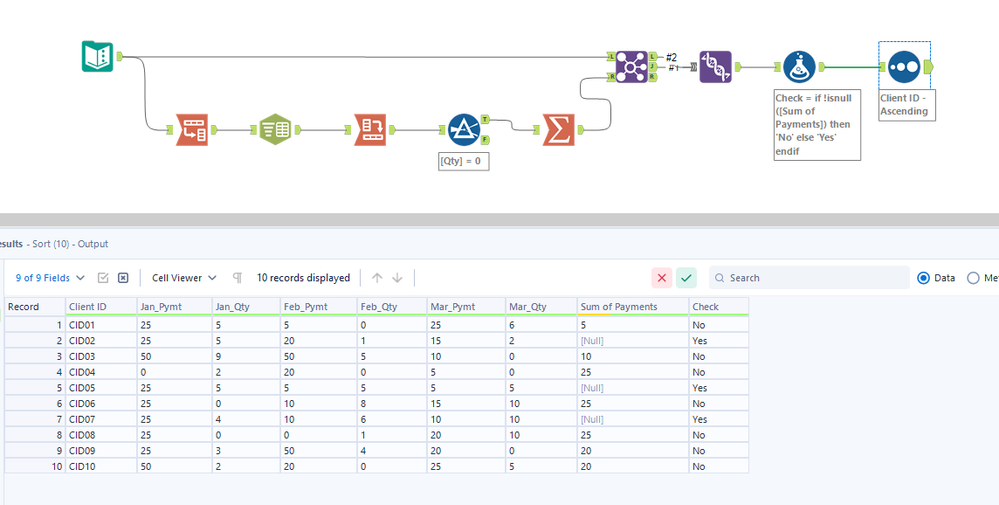Screen dimensions: 999x505
Task: Click the Filter tool False output anchor
Action: [485, 140]
